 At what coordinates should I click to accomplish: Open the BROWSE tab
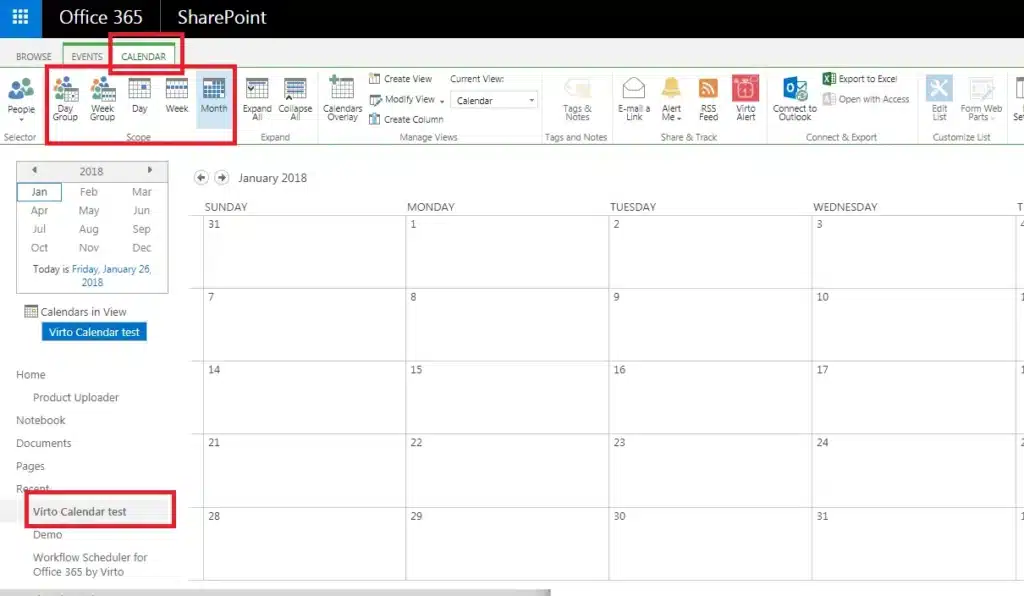tap(33, 57)
